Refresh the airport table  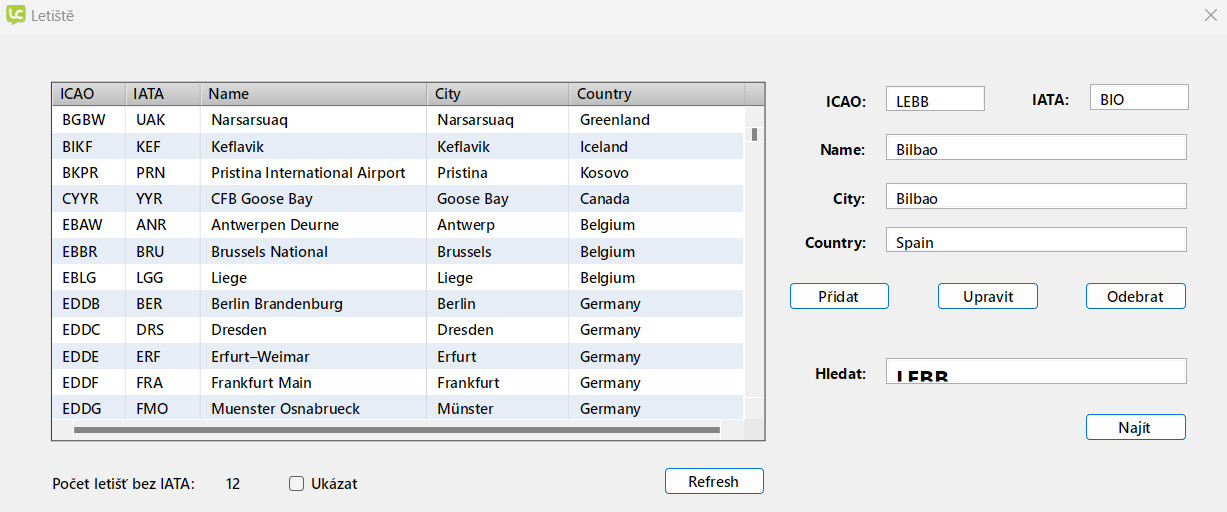coord(713,481)
